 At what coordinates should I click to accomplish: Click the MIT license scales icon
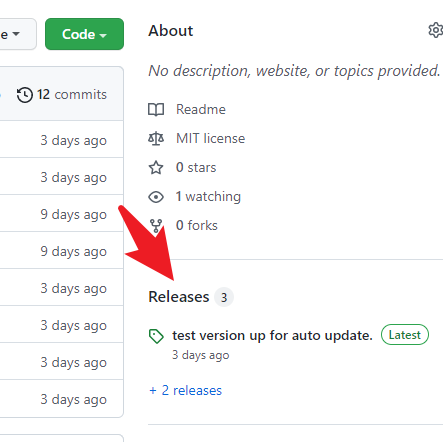click(x=156, y=138)
